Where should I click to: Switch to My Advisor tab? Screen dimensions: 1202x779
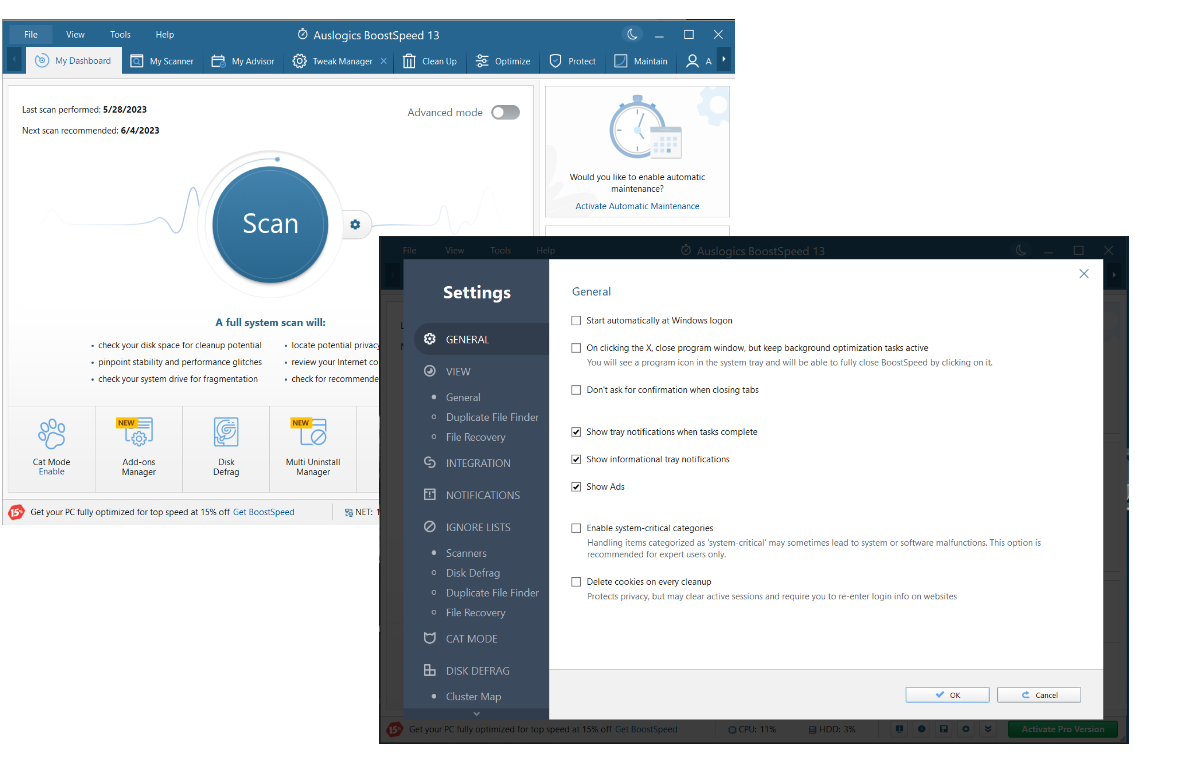(x=243, y=61)
